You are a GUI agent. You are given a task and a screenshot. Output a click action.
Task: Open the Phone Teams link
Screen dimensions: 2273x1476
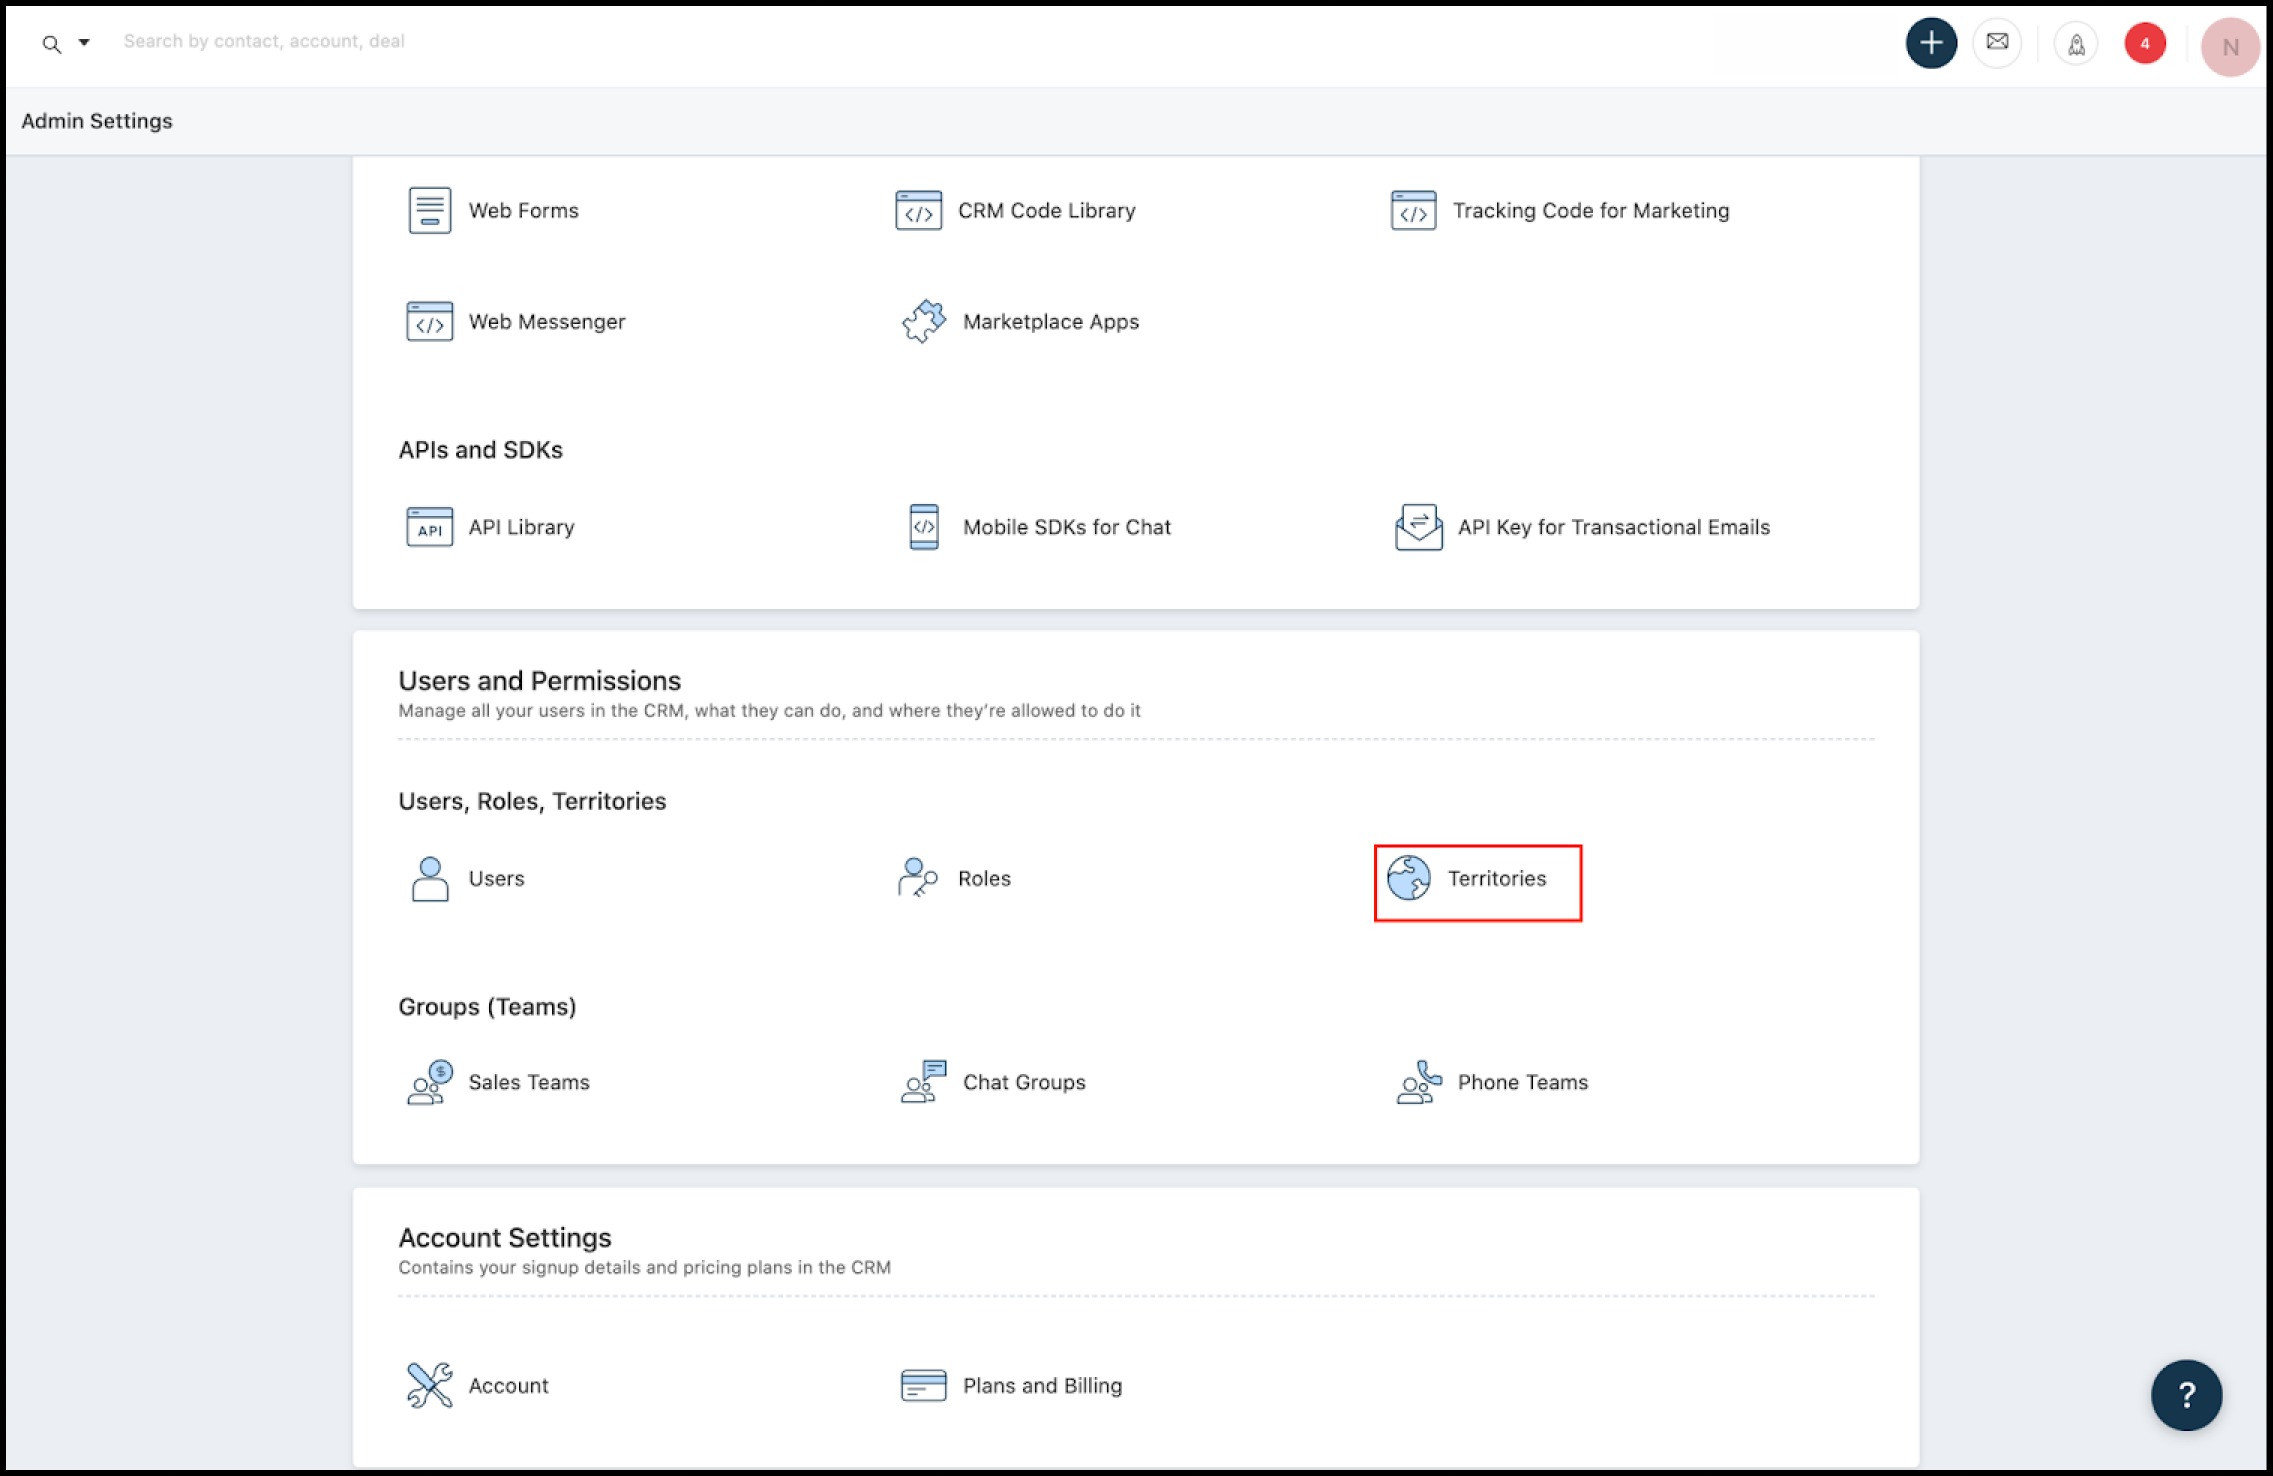click(x=1522, y=1082)
